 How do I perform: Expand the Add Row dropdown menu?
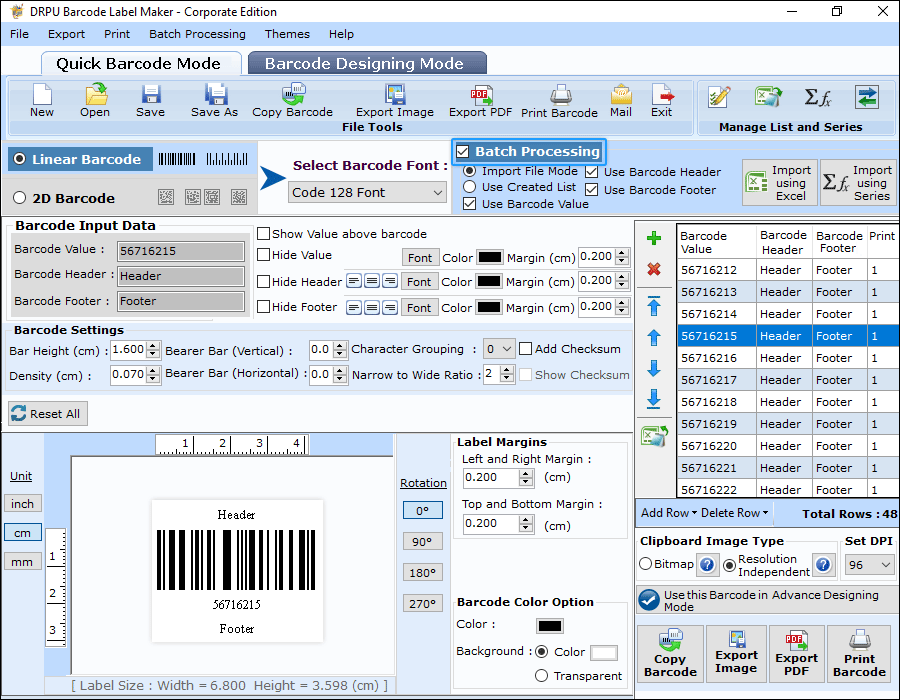(669, 513)
